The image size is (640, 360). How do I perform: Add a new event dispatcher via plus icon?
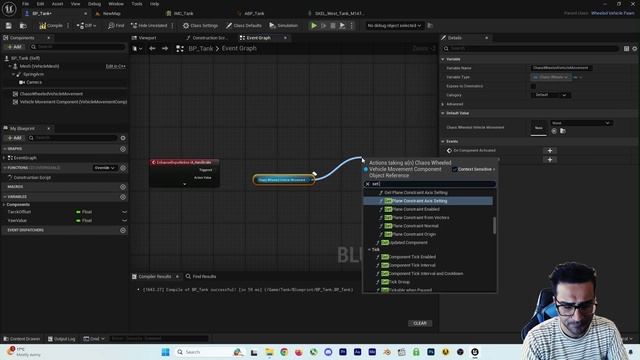click(x=123, y=230)
